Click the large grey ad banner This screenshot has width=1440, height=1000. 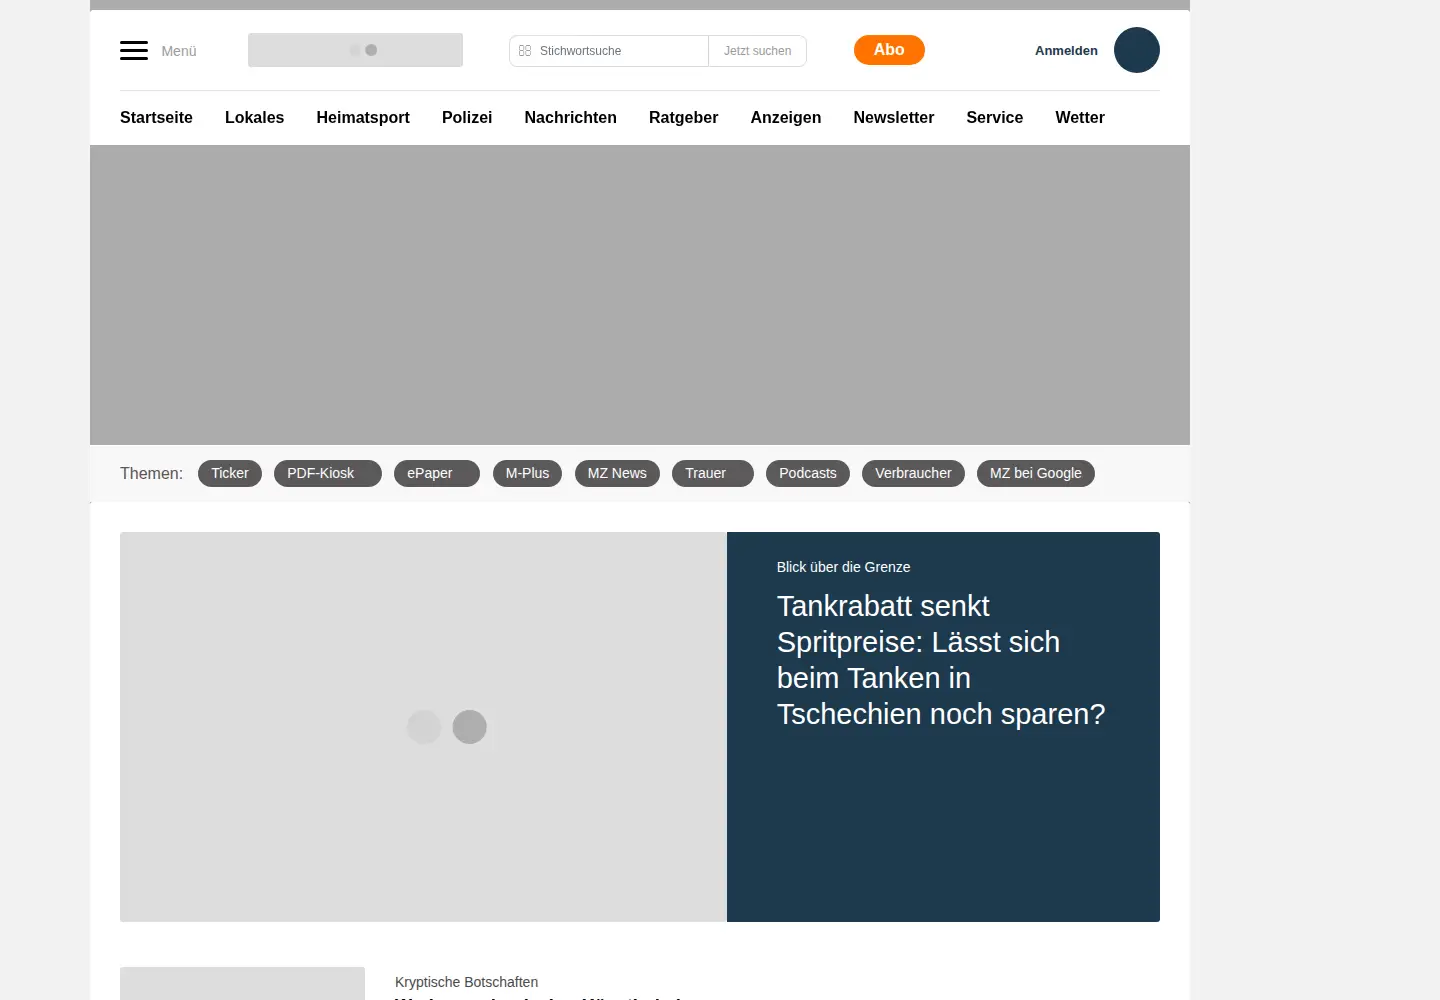(x=640, y=295)
